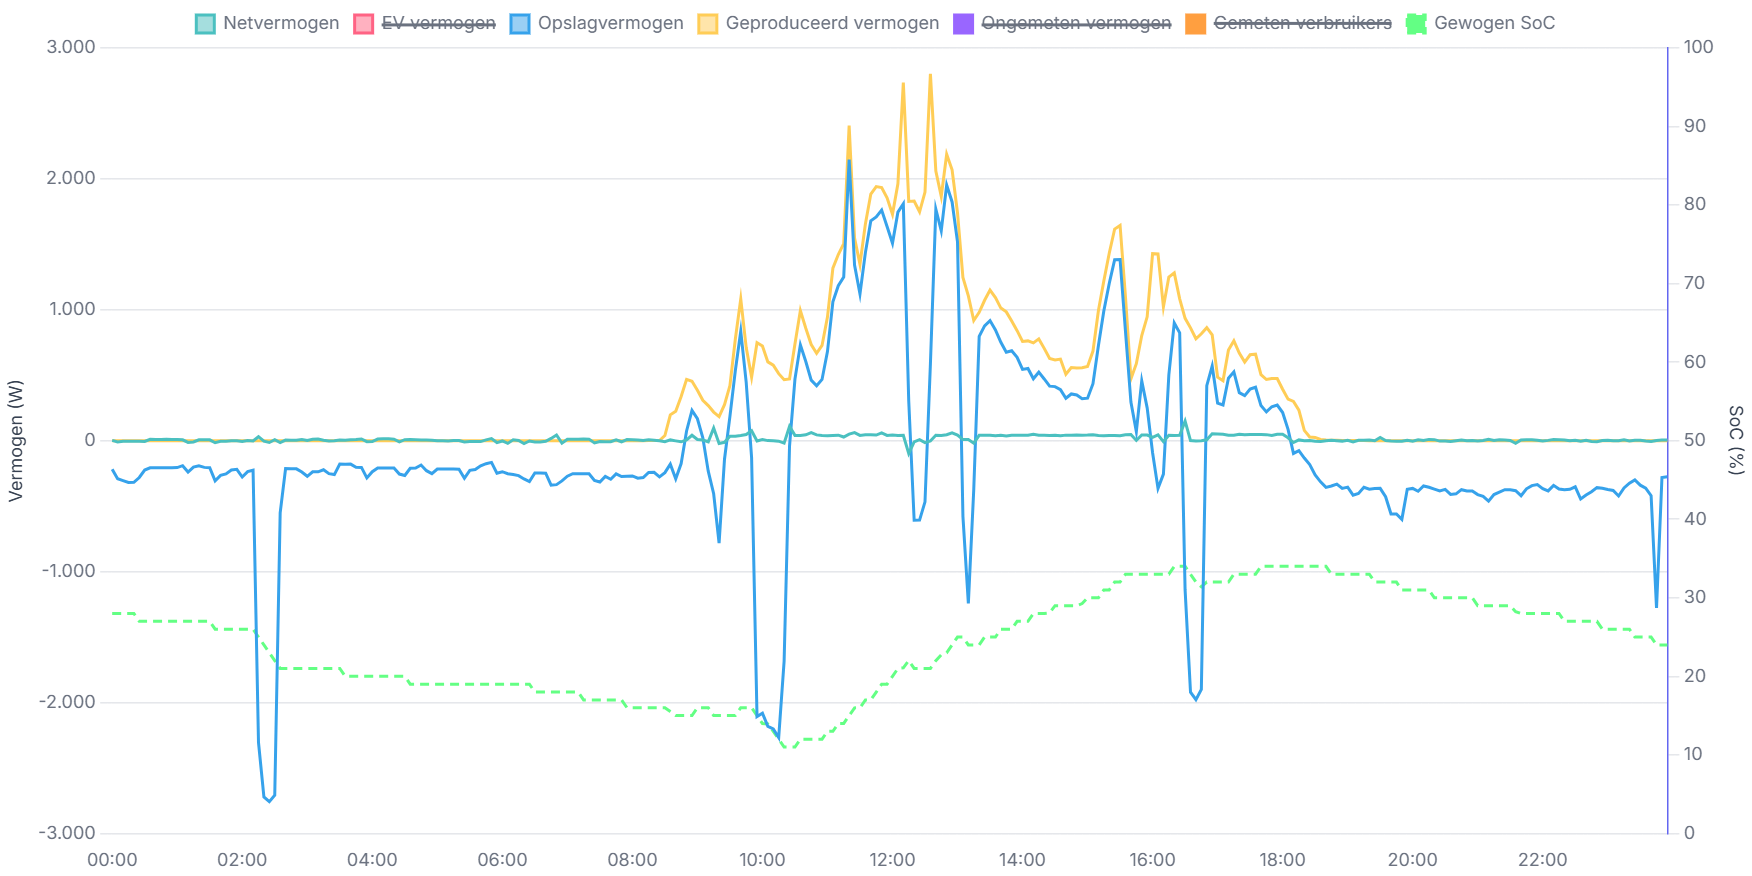Viewport: 1752px width, 876px height.
Task: Click the 18:00 x-axis label
Action: pos(1282,860)
